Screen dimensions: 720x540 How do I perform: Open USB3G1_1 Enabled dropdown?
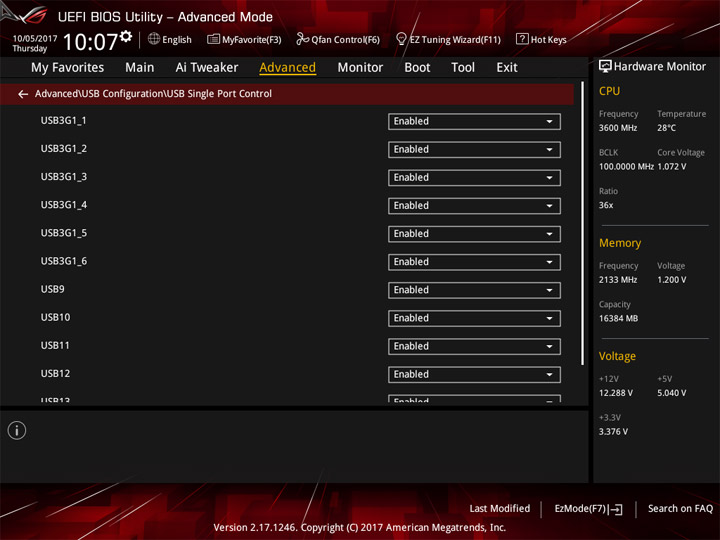[x=474, y=122]
